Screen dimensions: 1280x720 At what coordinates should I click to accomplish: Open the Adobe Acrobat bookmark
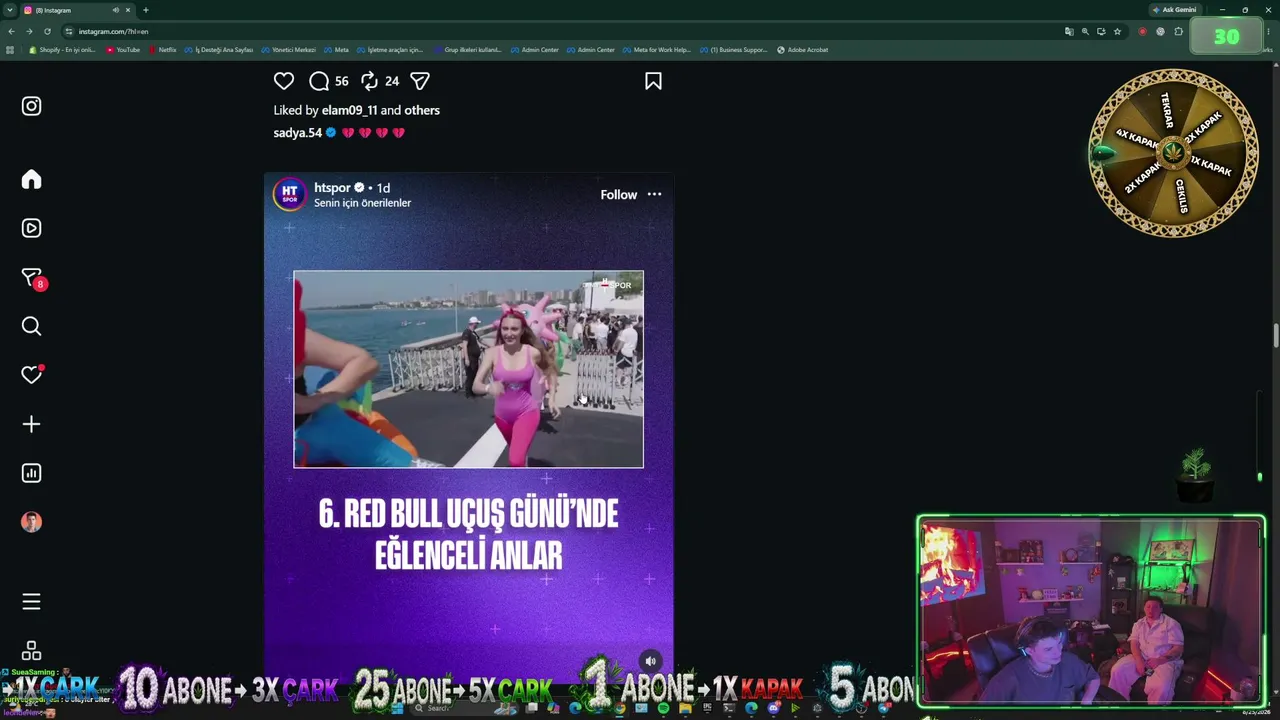point(803,50)
